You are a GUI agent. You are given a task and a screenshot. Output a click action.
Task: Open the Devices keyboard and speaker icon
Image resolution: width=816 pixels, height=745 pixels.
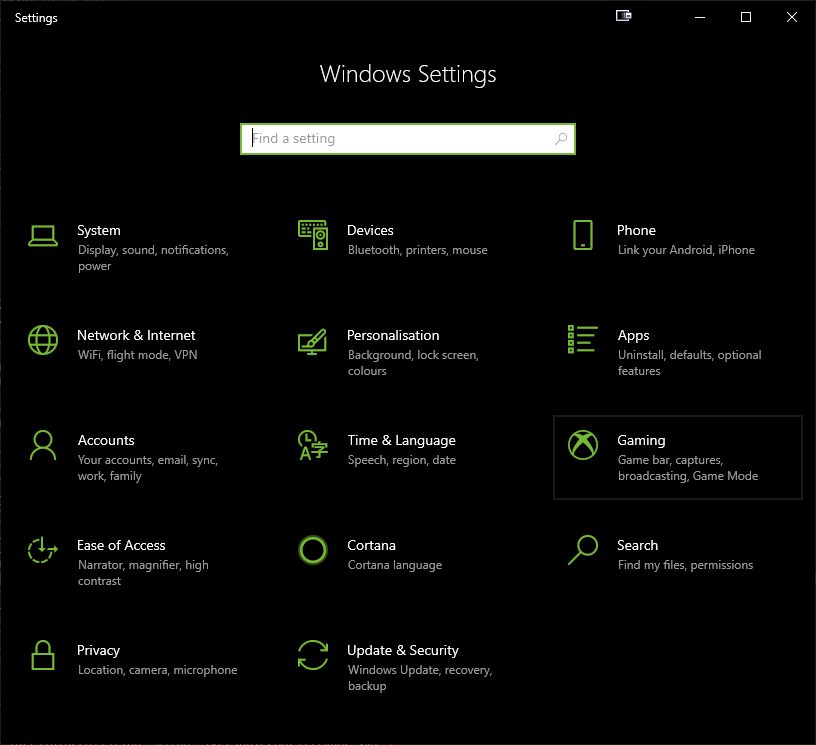(313, 235)
